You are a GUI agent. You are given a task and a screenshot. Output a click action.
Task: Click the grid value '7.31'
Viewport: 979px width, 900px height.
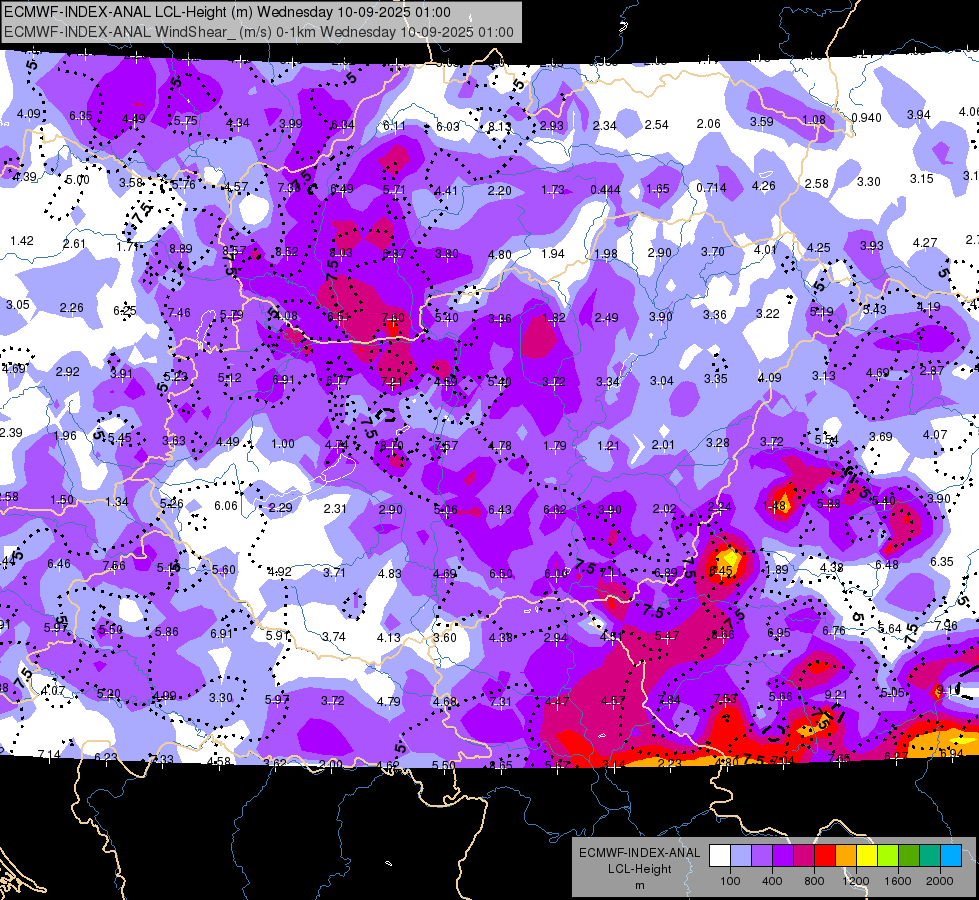[x=500, y=702]
